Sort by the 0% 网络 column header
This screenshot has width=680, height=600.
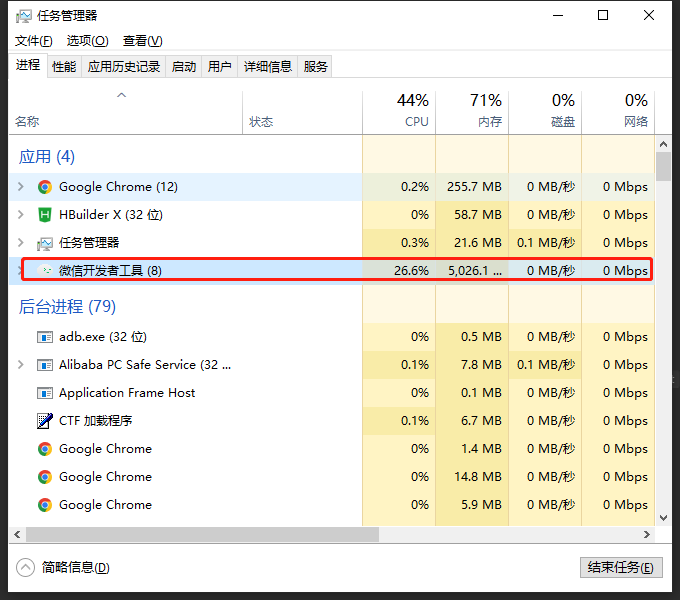point(618,112)
